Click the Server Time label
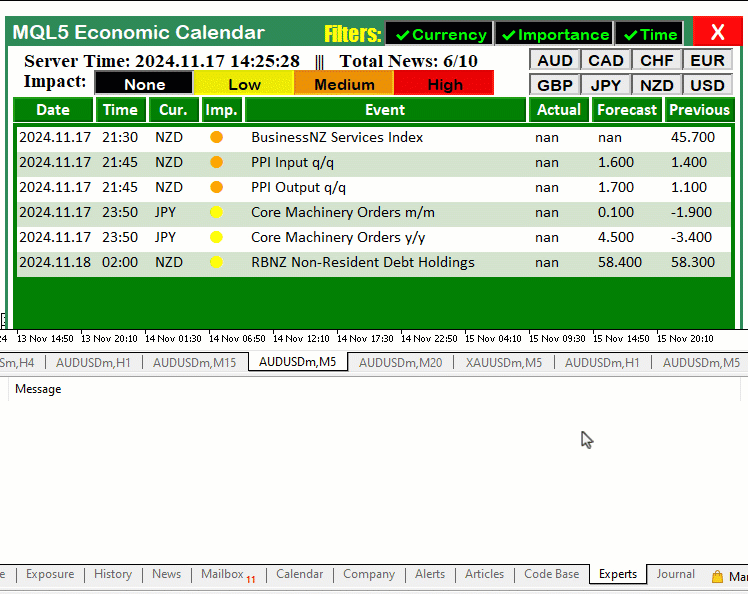 pyautogui.click(x=162, y=61)
